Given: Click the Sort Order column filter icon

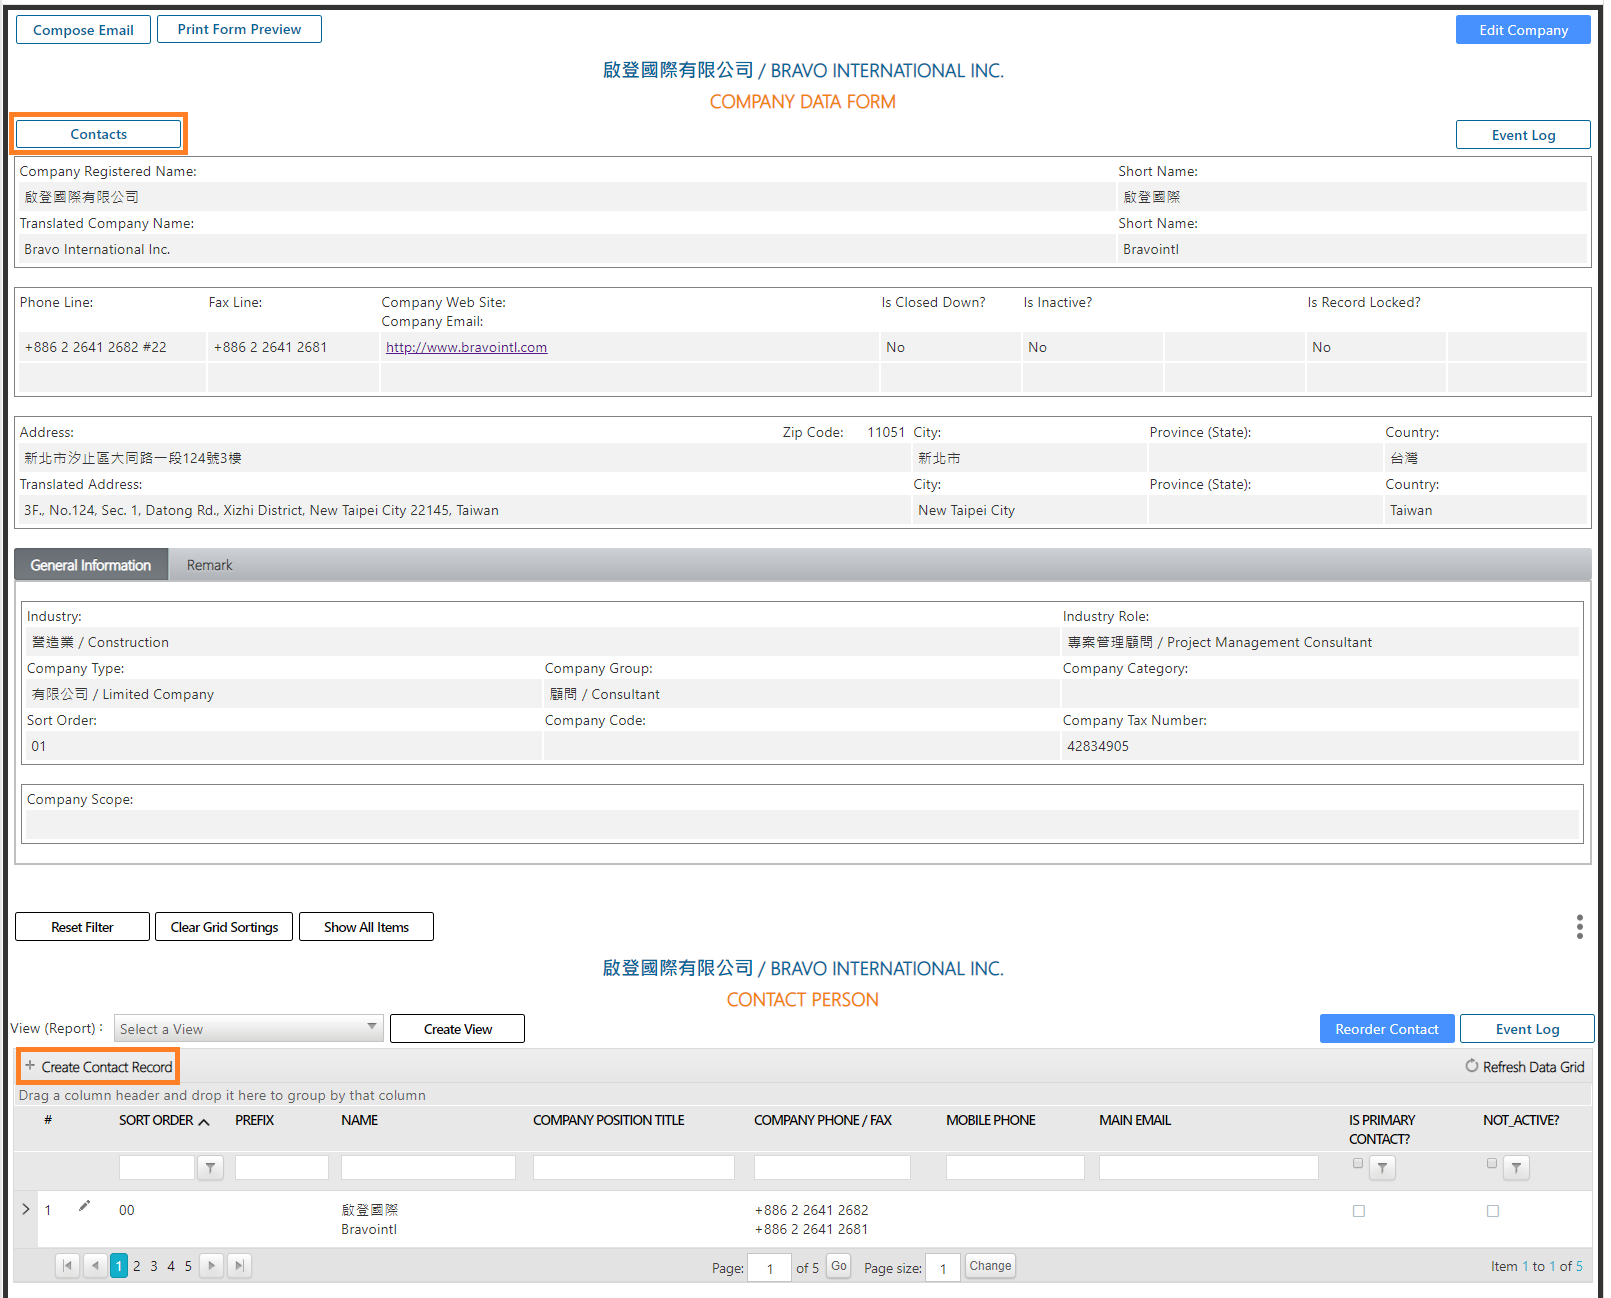Looking at the screenshot, I should [210, 1167].
